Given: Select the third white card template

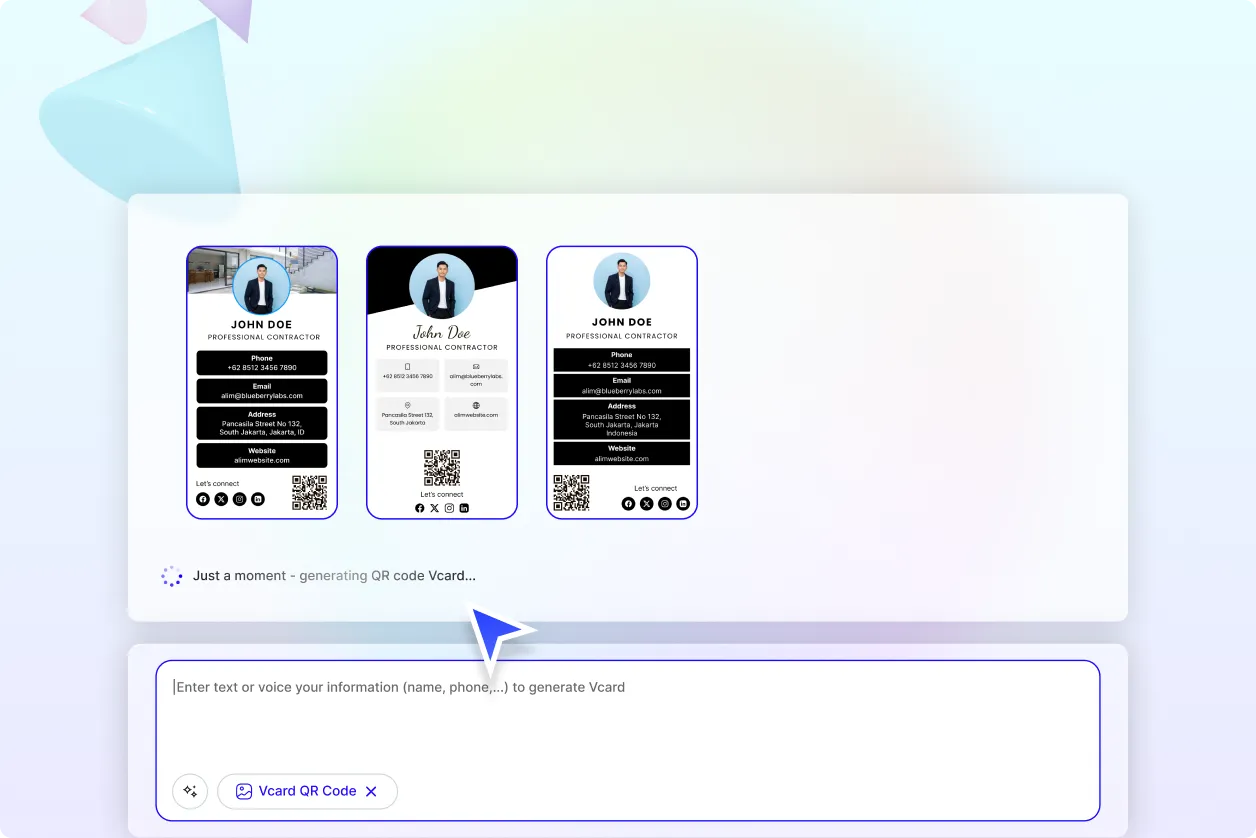Looking at the screenshot, I should click(x=621, y=383).
